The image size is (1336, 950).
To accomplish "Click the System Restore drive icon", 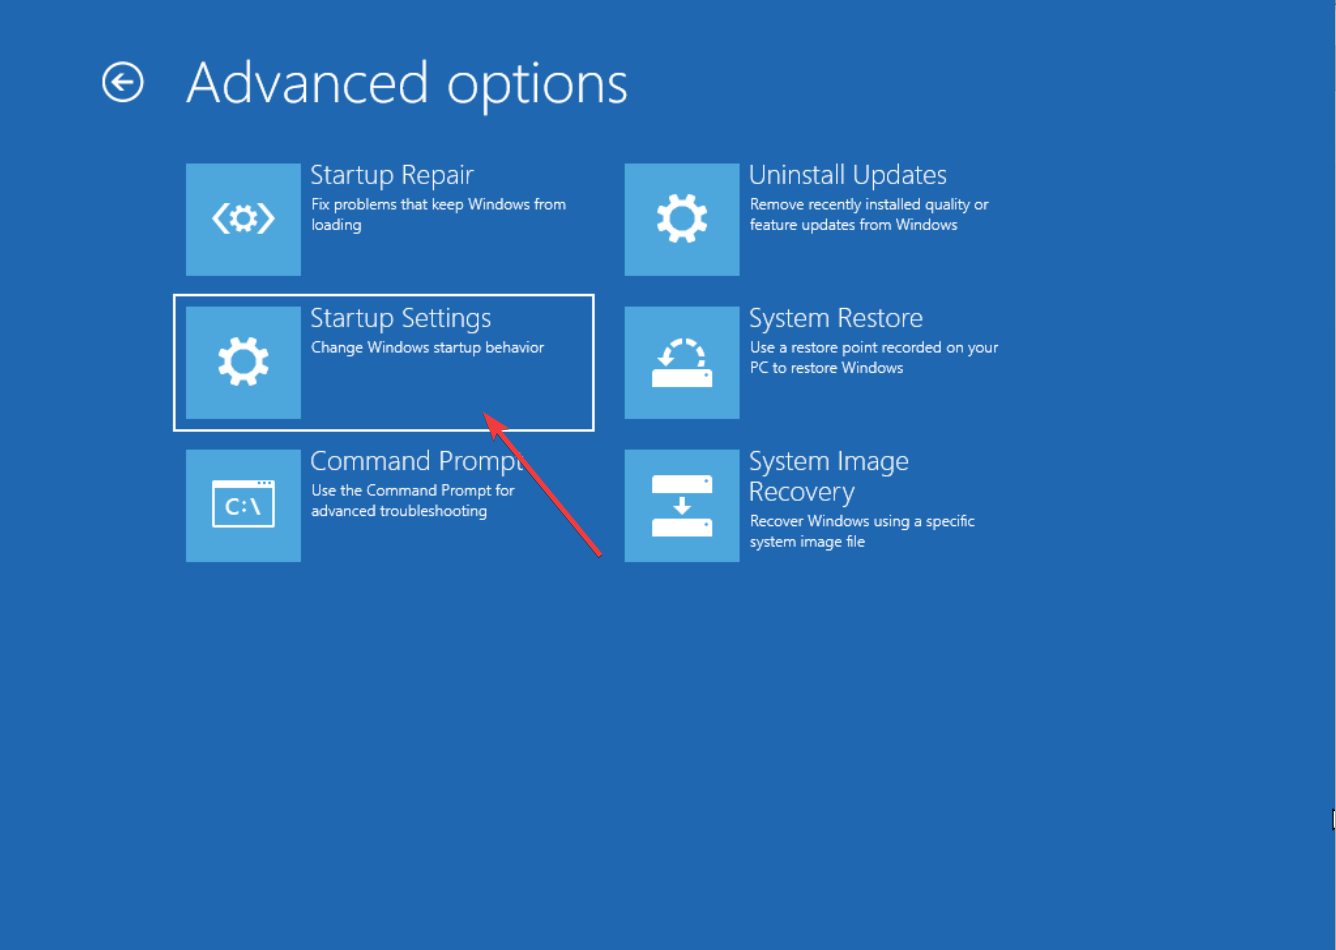I will click(x=682, y=362).
